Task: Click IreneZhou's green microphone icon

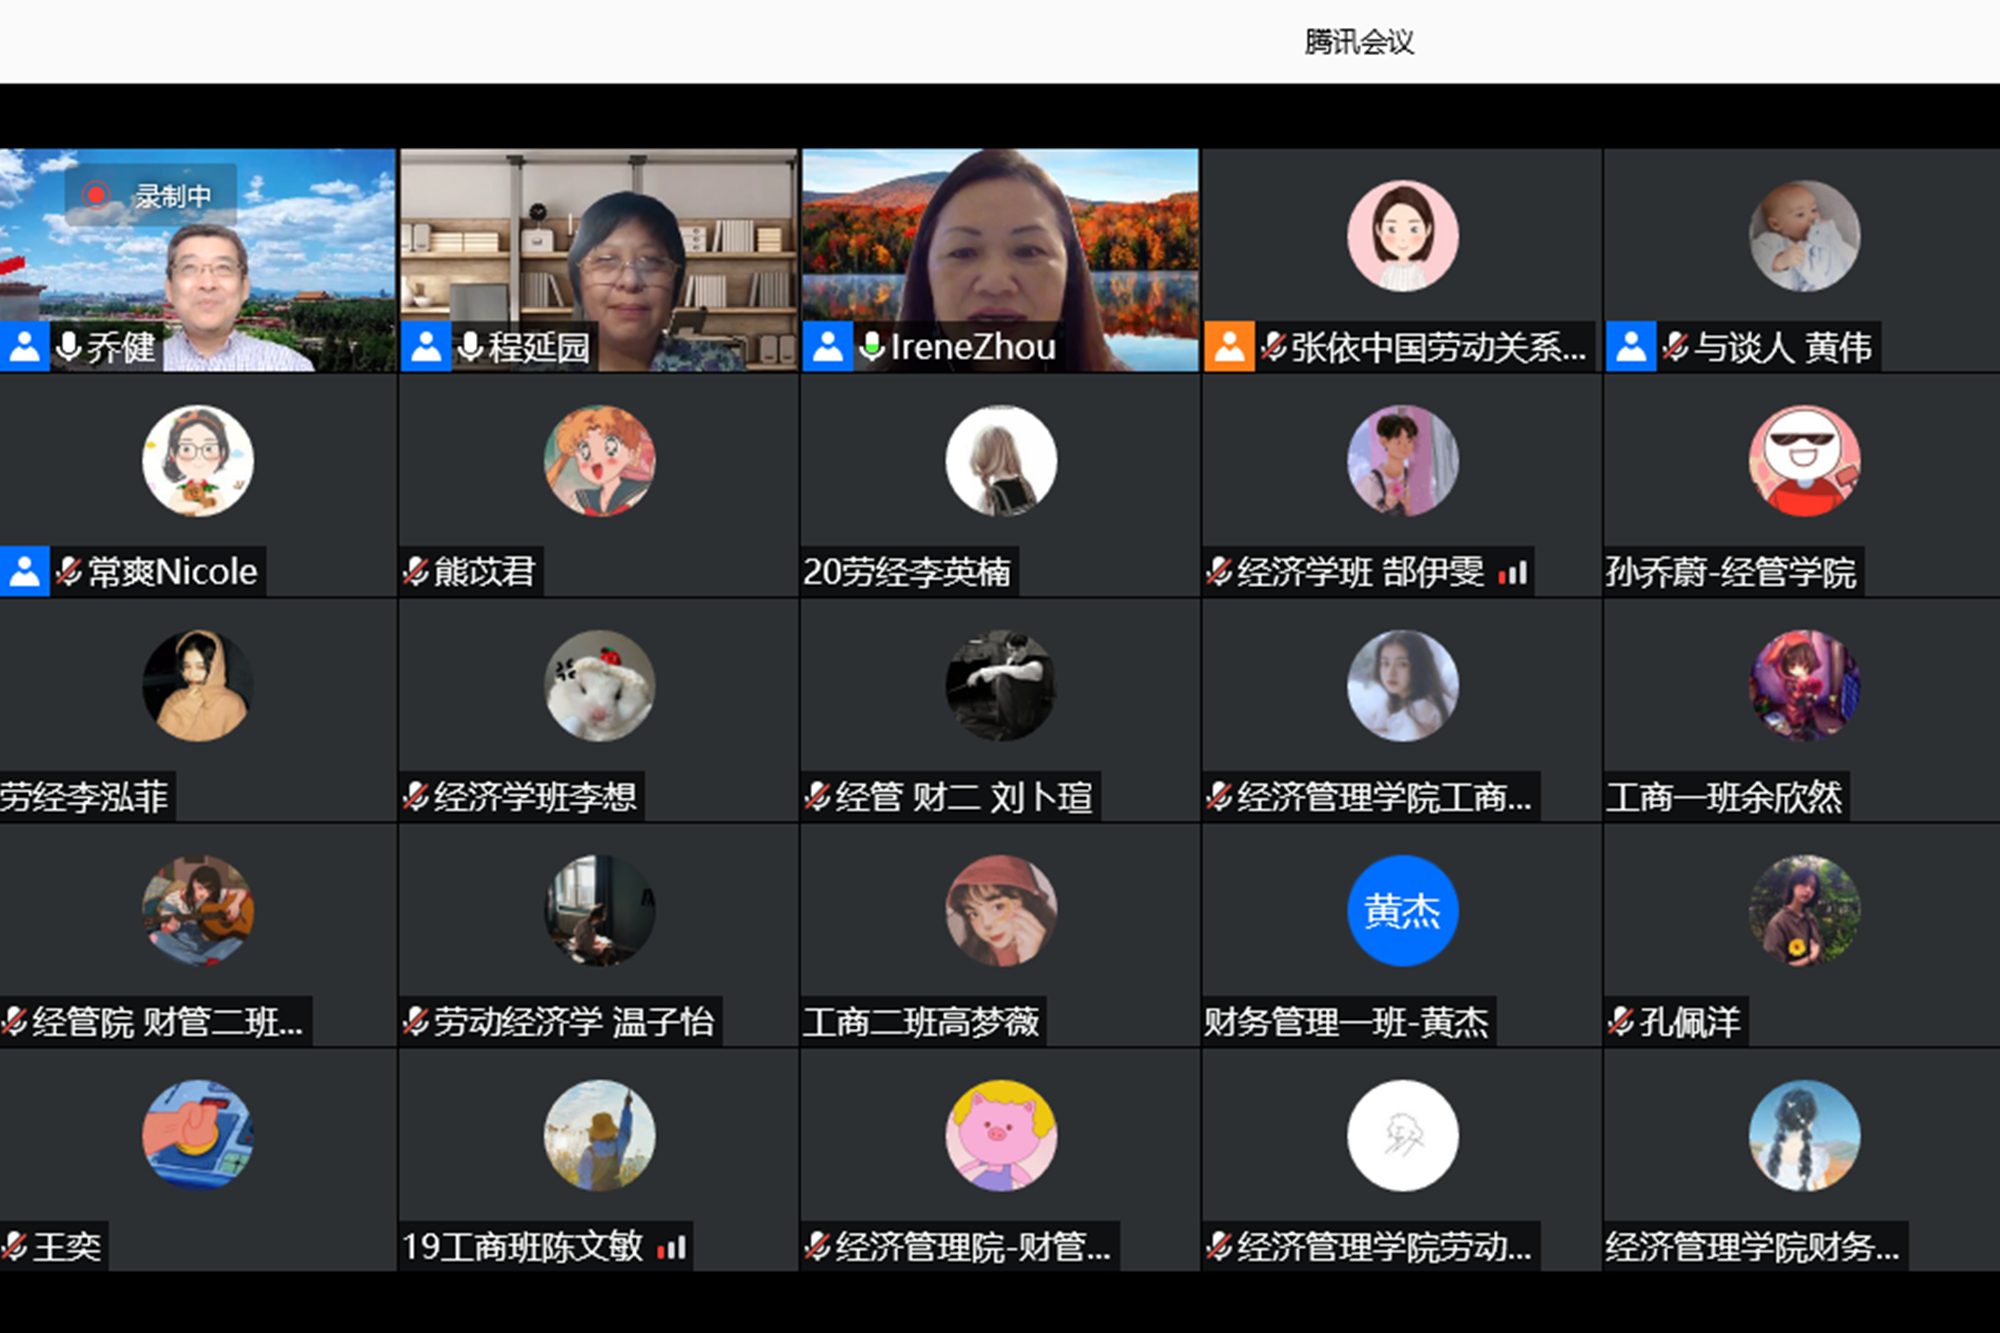Action: pos(872,347)
